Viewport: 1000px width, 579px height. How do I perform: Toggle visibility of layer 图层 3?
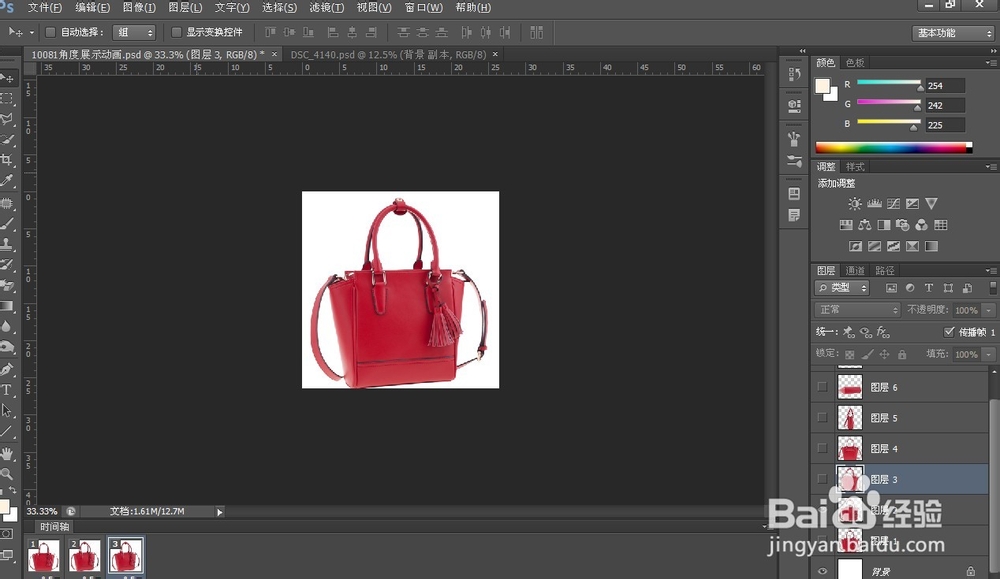[822, 479]
